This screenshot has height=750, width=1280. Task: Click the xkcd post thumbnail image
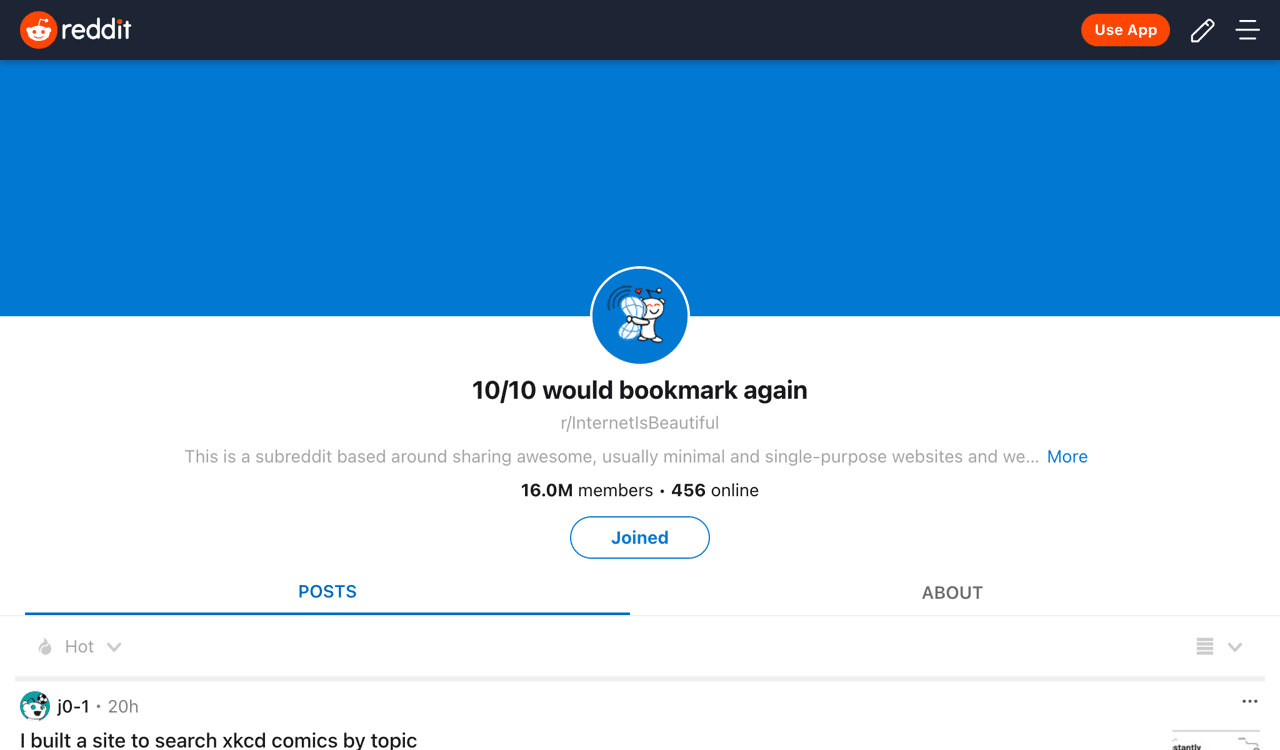[1216, 740]
